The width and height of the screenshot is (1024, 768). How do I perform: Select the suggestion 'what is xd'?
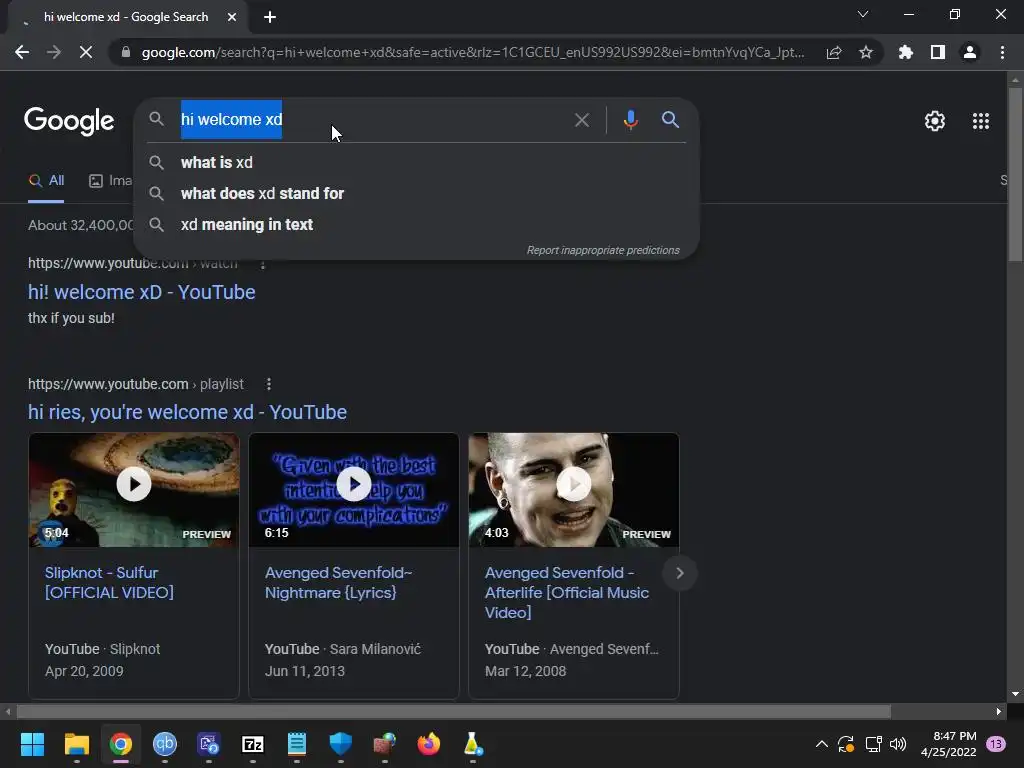(417, 163)
